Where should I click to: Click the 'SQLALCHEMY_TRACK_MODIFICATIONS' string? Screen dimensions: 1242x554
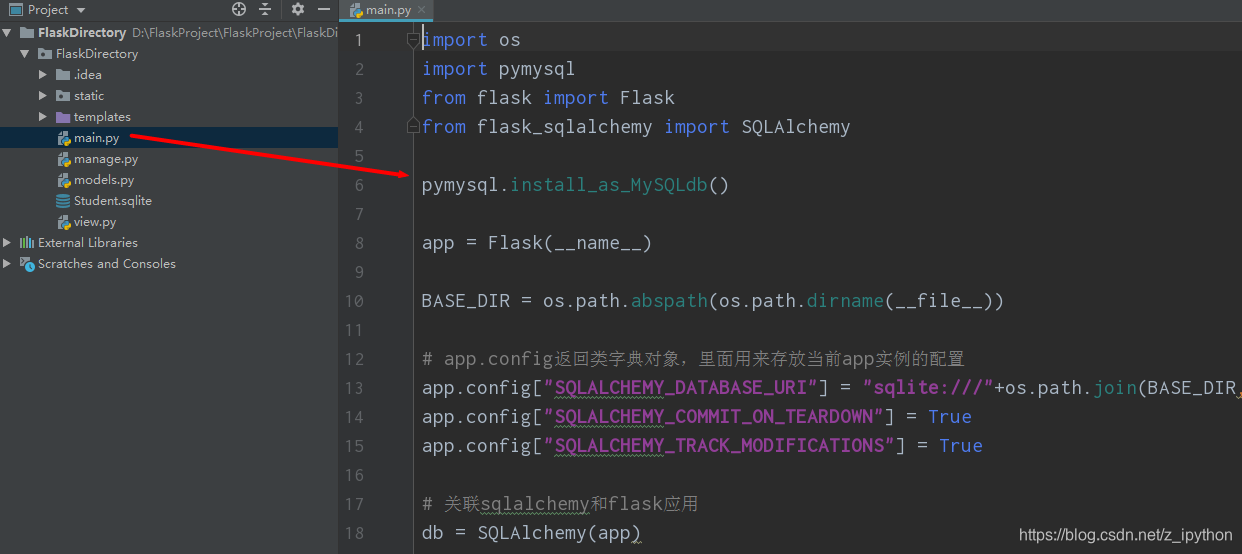[718, 446]
